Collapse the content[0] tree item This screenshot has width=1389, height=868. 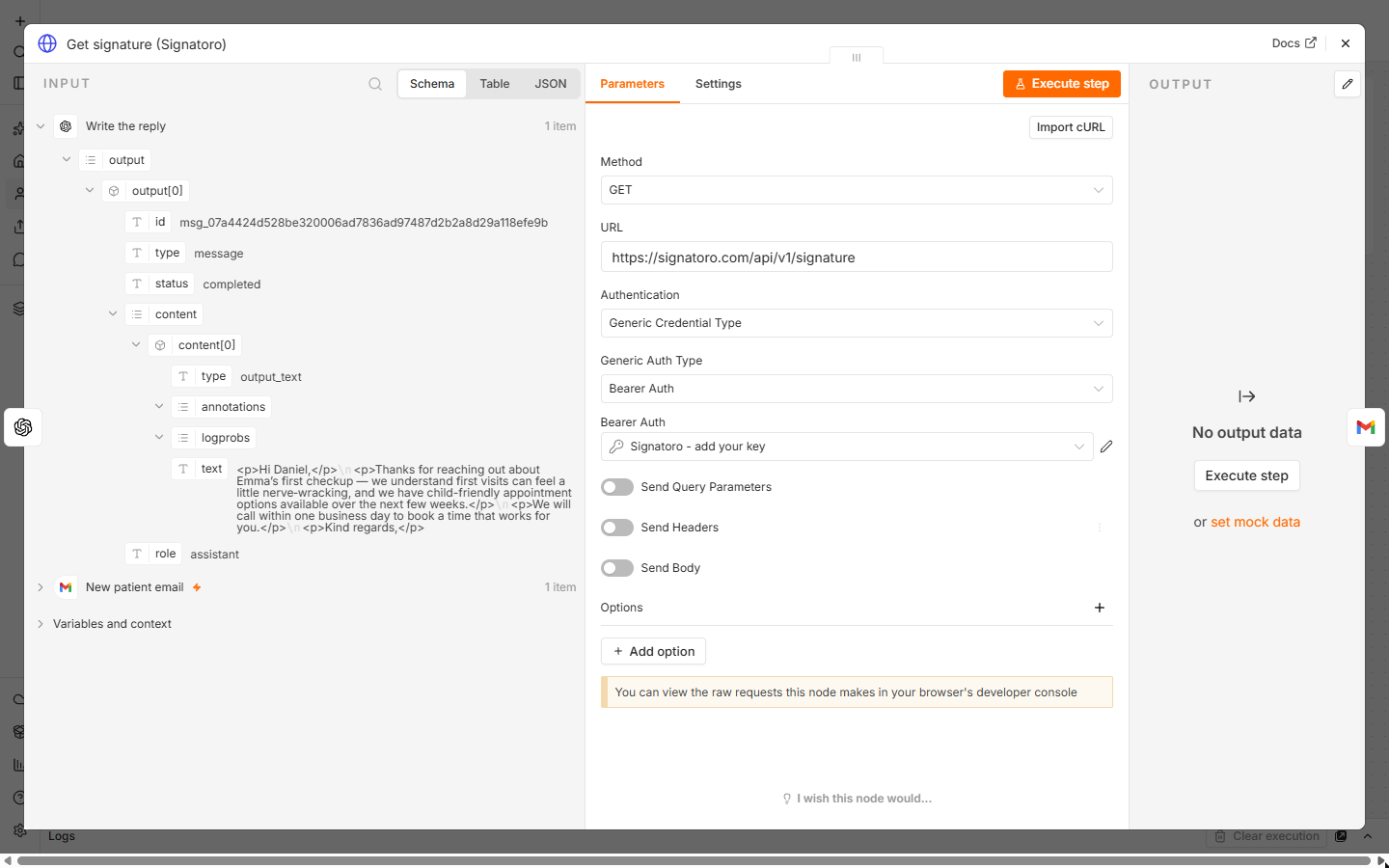click(136, 345)
